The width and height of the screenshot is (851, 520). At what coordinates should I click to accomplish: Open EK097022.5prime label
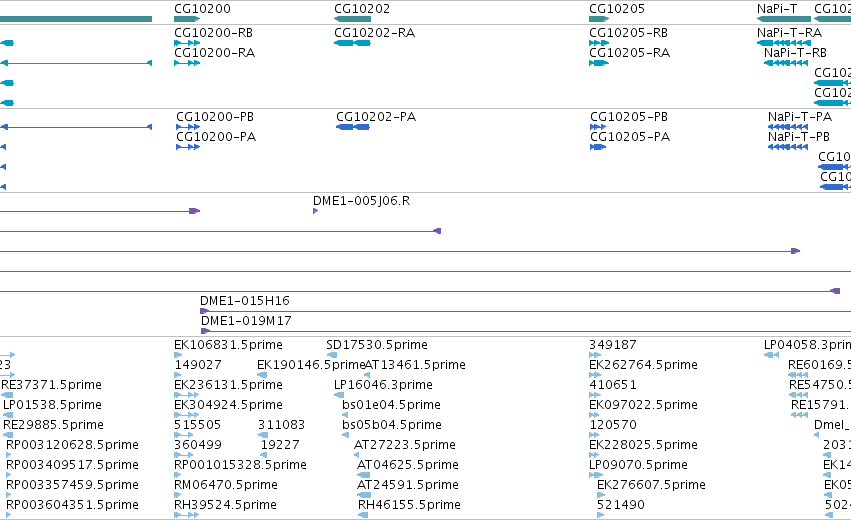(x=643, y=405)
